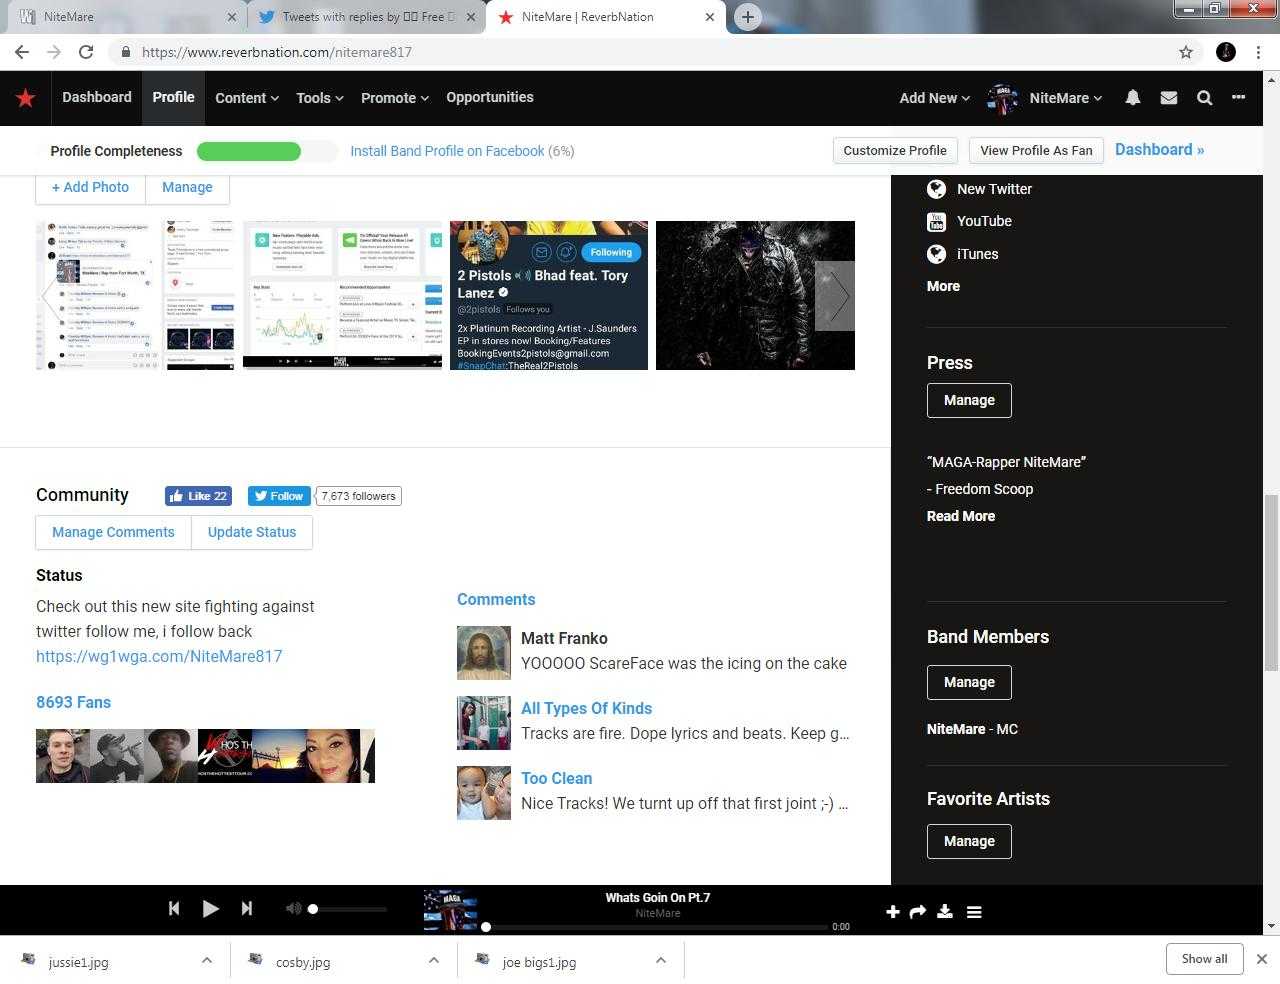Open the Chrome profile avatar icon
Image resolution: width=1280 pixels, height=984 pixels.
point(1226,52)
